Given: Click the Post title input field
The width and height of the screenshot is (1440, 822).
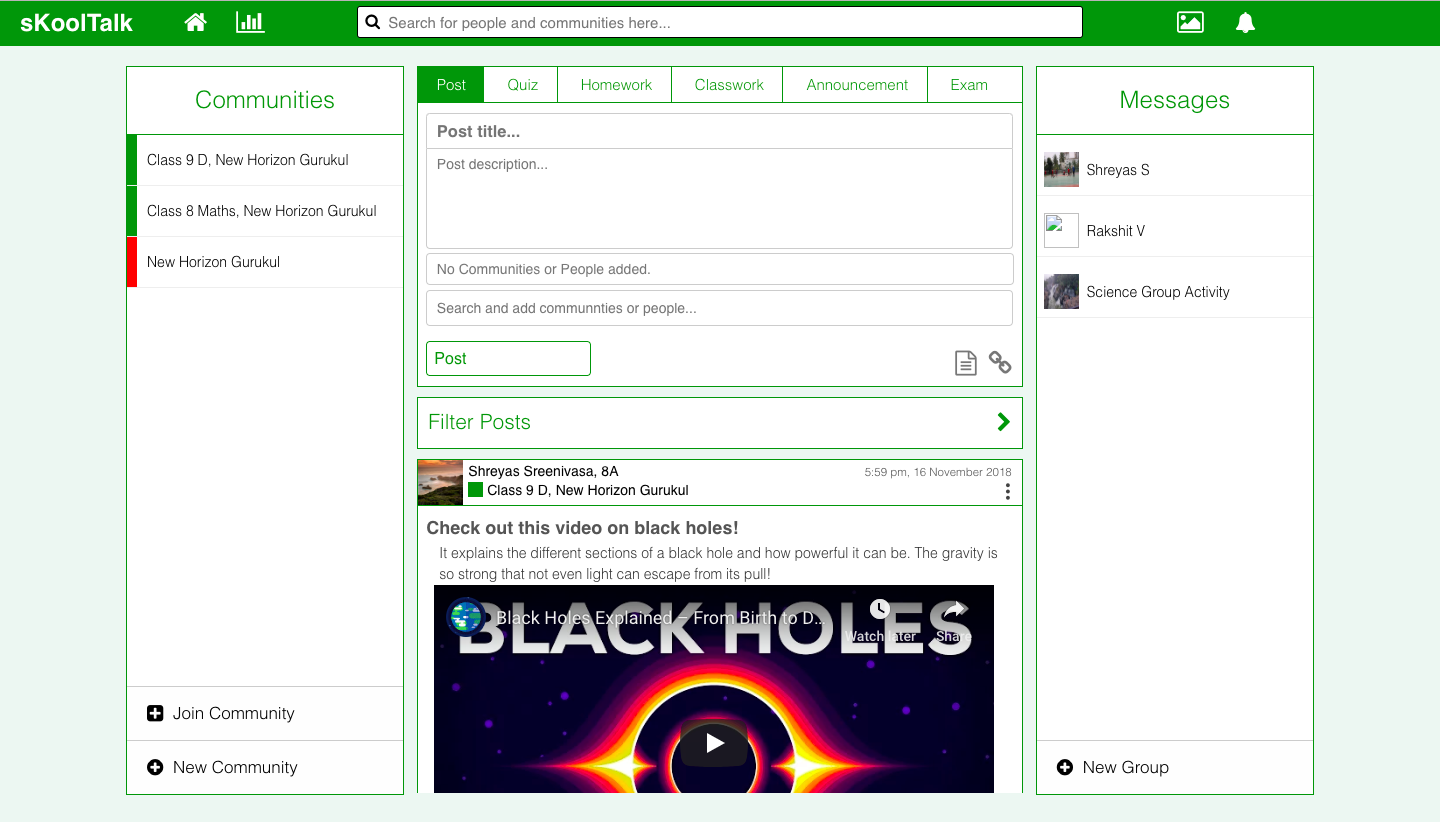Looking at the screenshot, I should pos(719,131).
